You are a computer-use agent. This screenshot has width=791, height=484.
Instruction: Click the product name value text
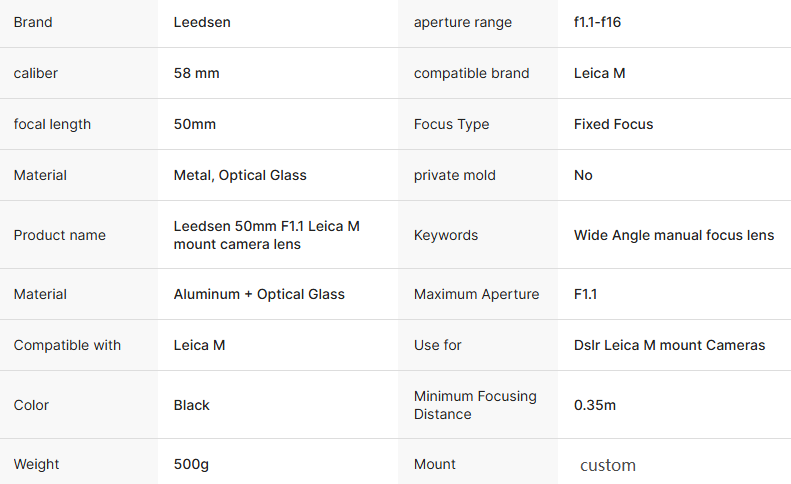[x=266, y=235]
